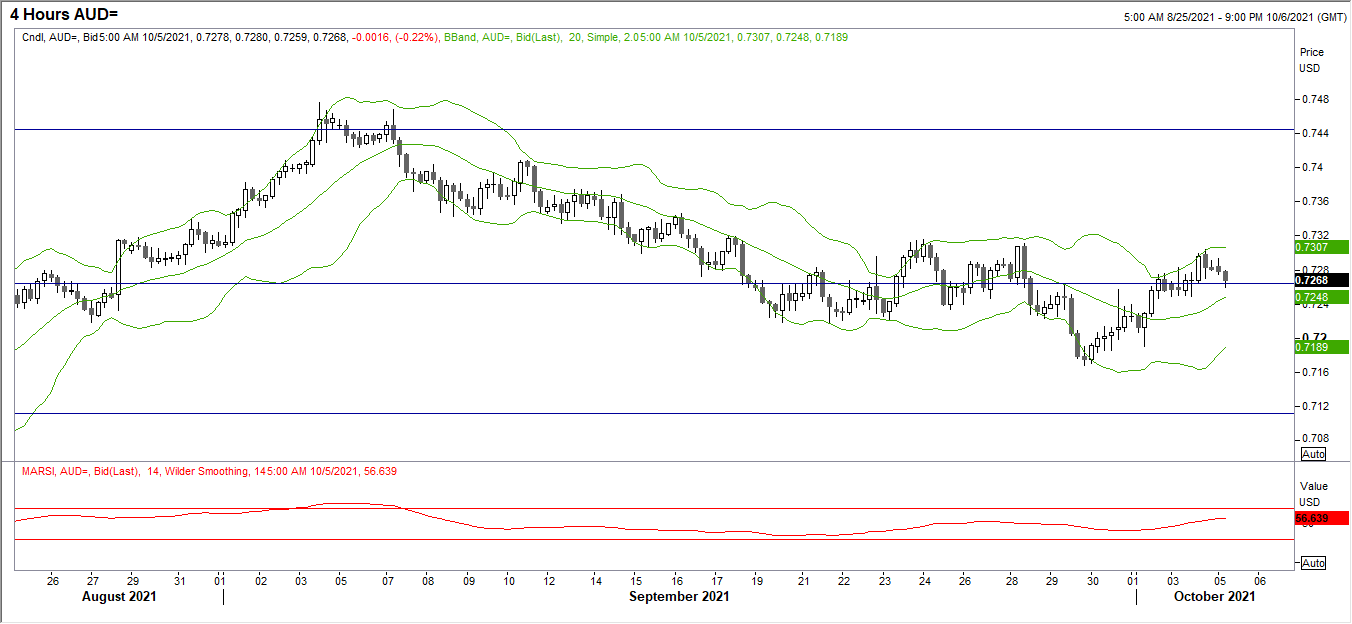Click the 'Price USD' axis heading
Viewport: 1352px width, 624px height.
[1310, 59]
